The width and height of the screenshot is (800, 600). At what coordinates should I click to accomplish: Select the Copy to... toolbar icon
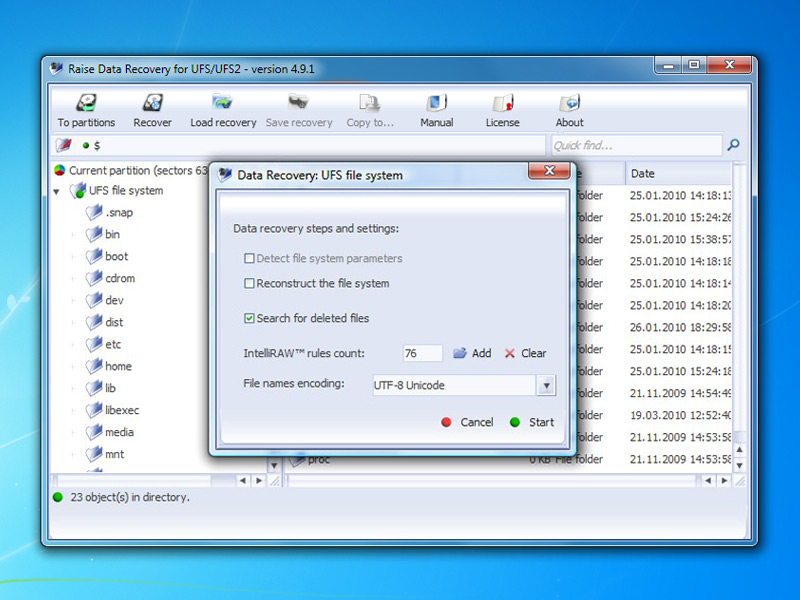369,103
